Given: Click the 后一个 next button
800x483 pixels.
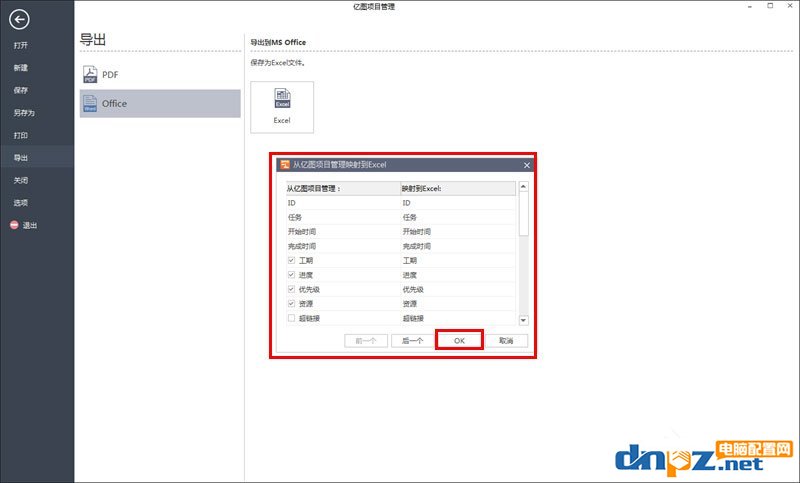Looking at the screenshot, I should (x=412, y=340).
